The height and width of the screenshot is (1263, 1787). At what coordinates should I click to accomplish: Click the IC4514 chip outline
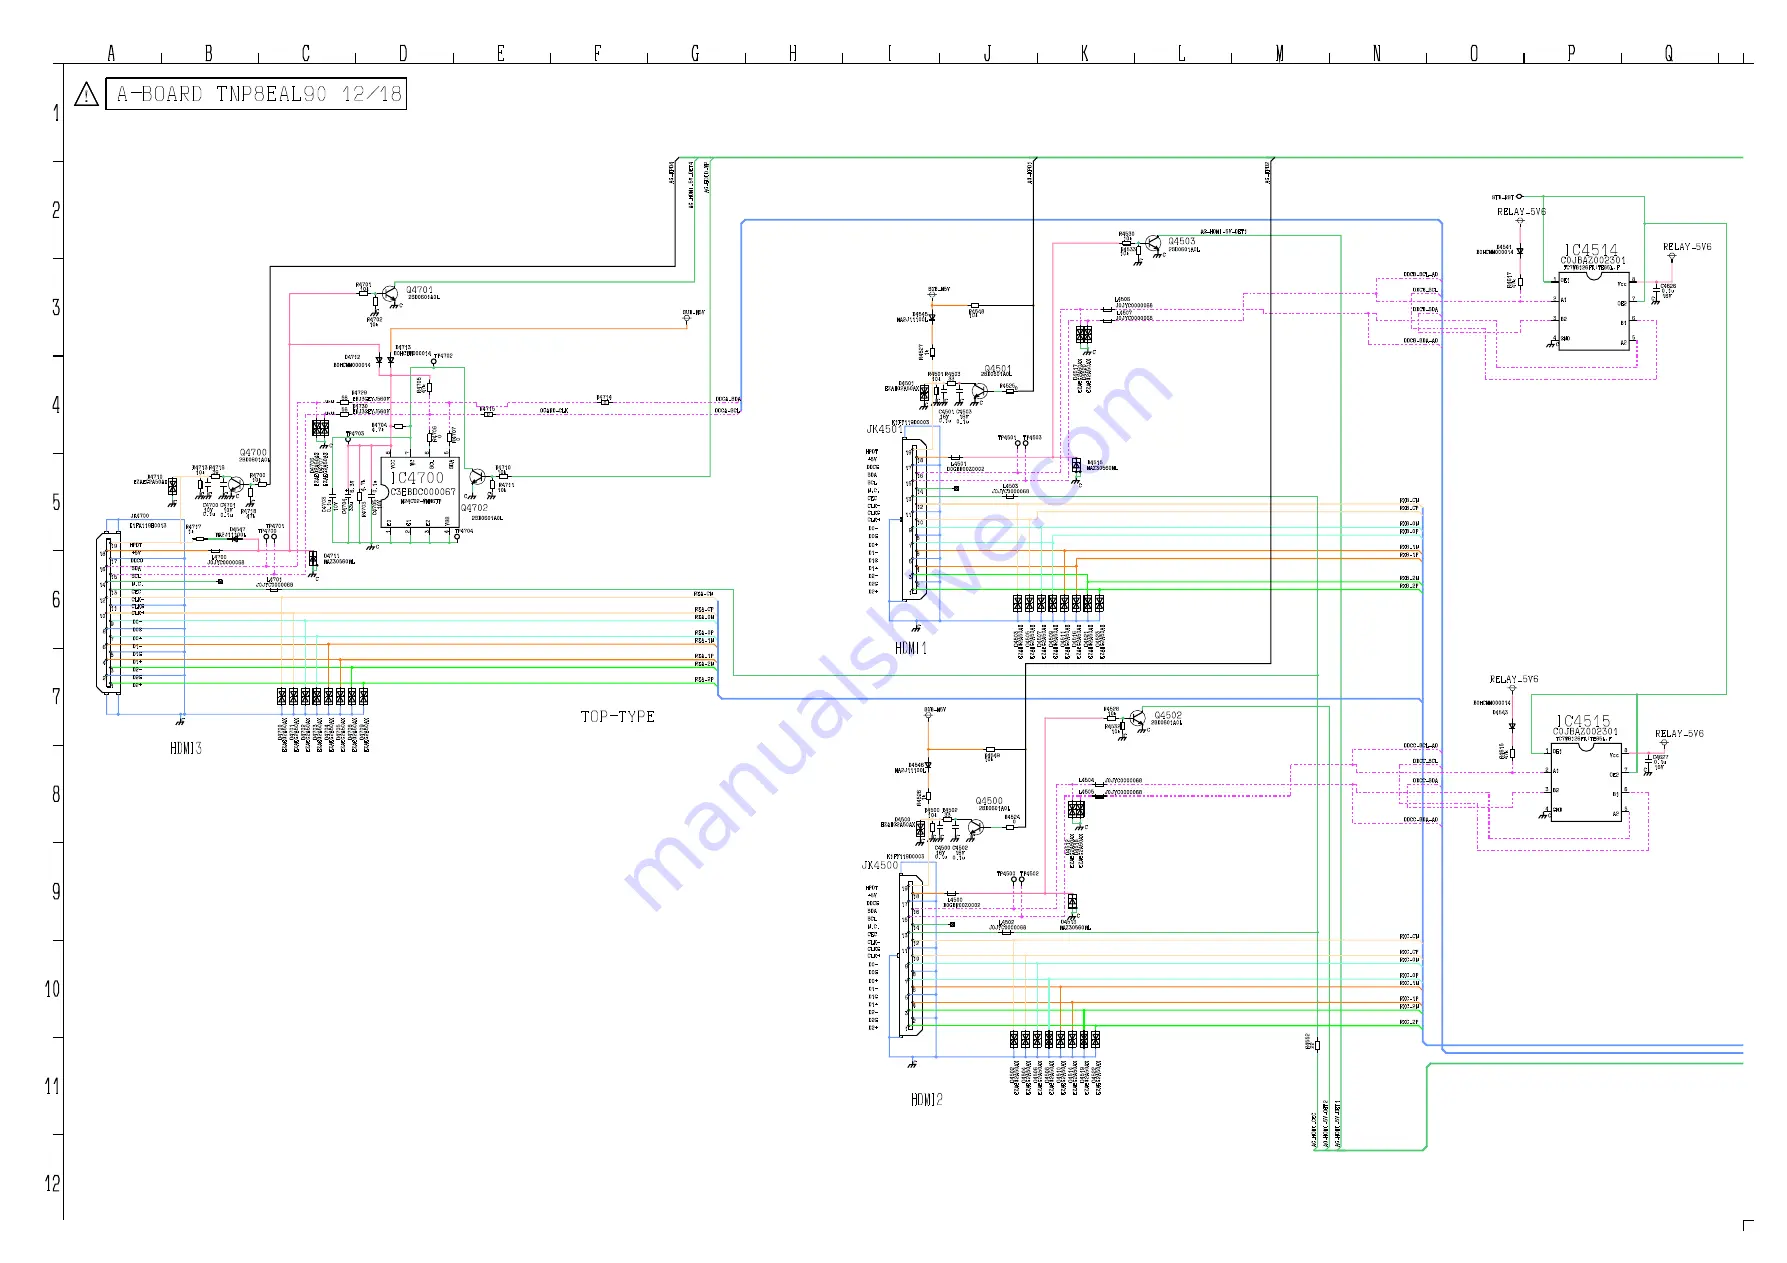1594,309
